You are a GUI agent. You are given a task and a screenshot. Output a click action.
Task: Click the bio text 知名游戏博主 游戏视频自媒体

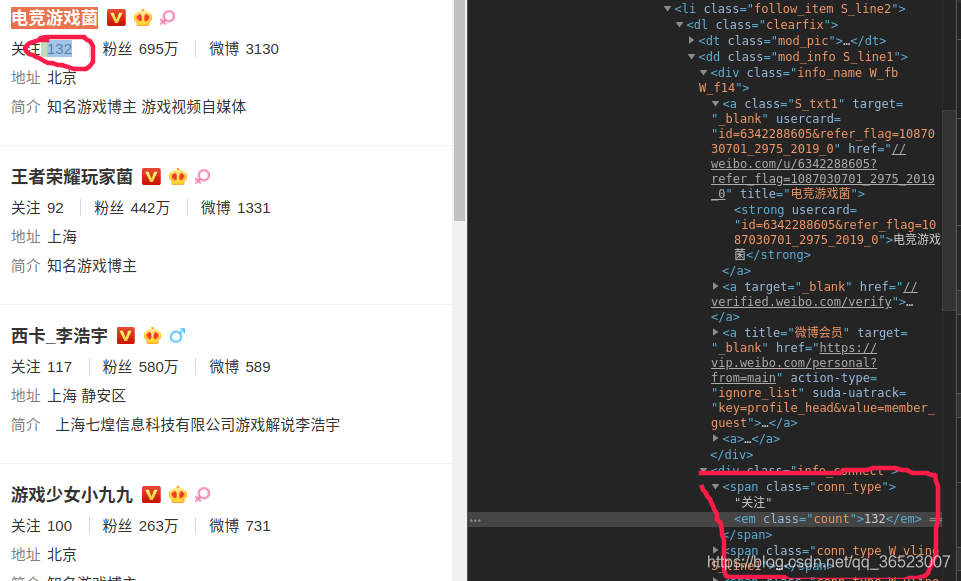coord(146,107)
